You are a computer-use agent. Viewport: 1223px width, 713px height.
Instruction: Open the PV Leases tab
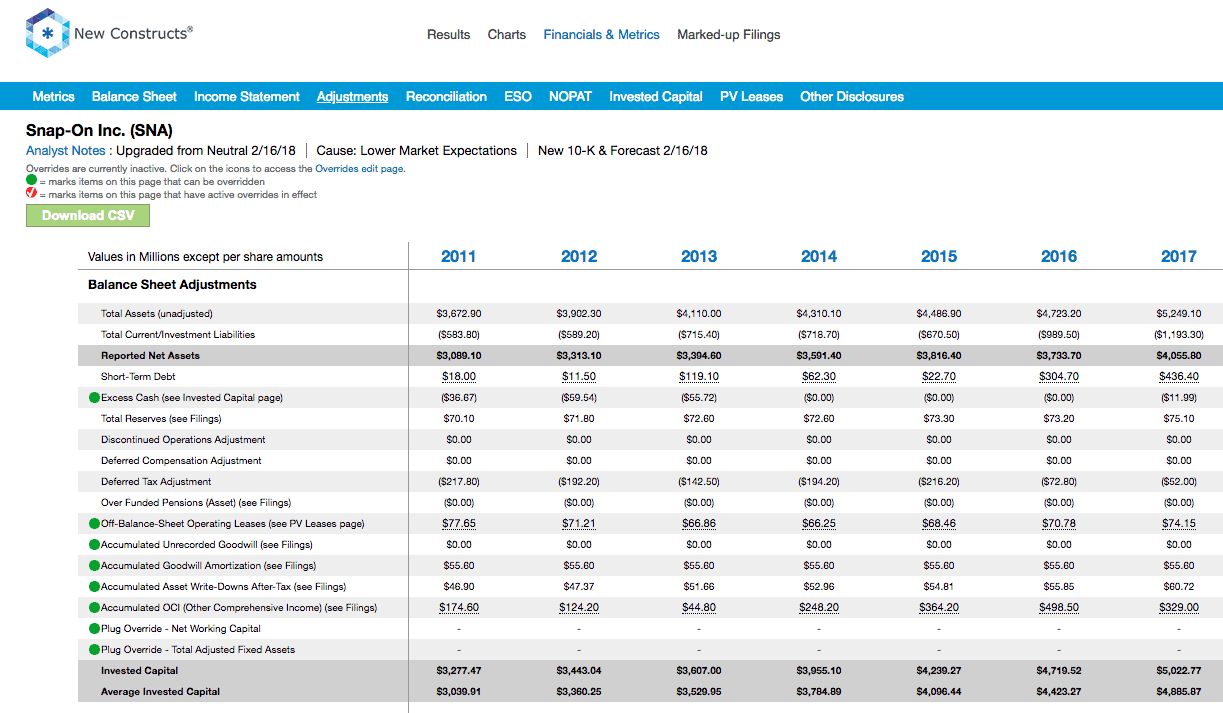tap(752, 97)
